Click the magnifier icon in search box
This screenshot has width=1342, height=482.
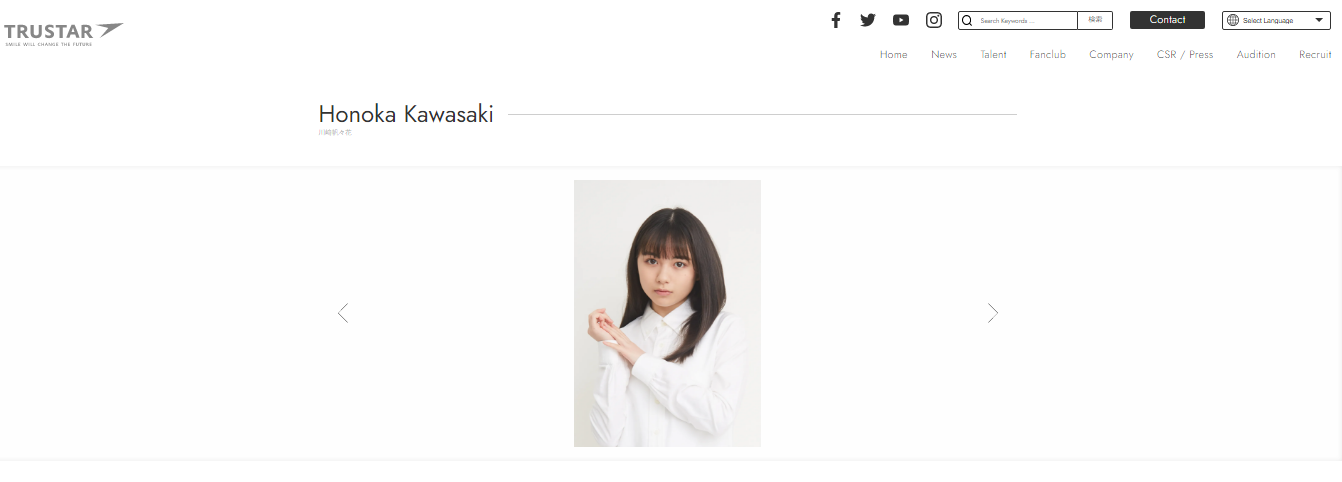[x=967, y=20]
